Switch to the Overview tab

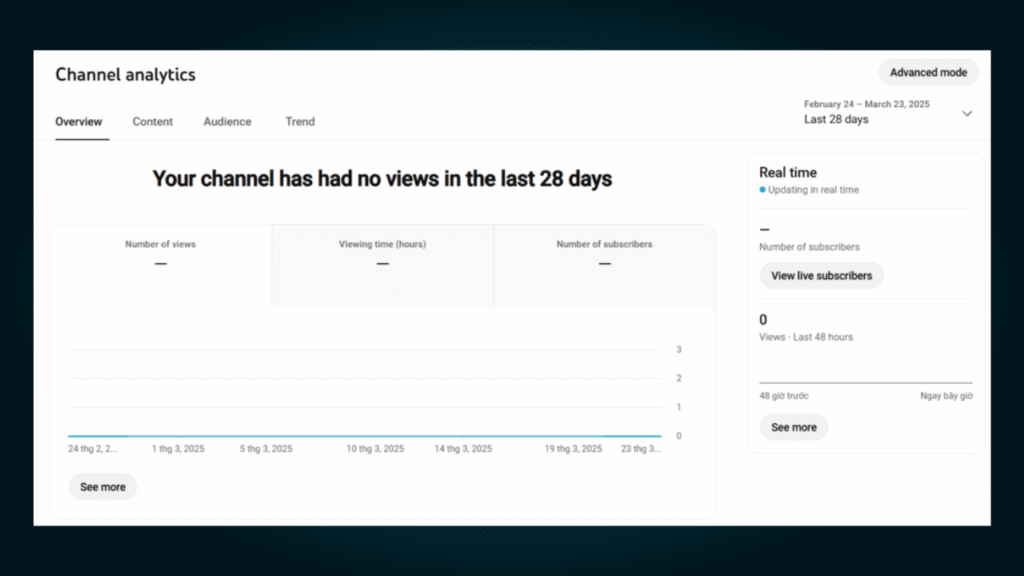pos(79,122)
